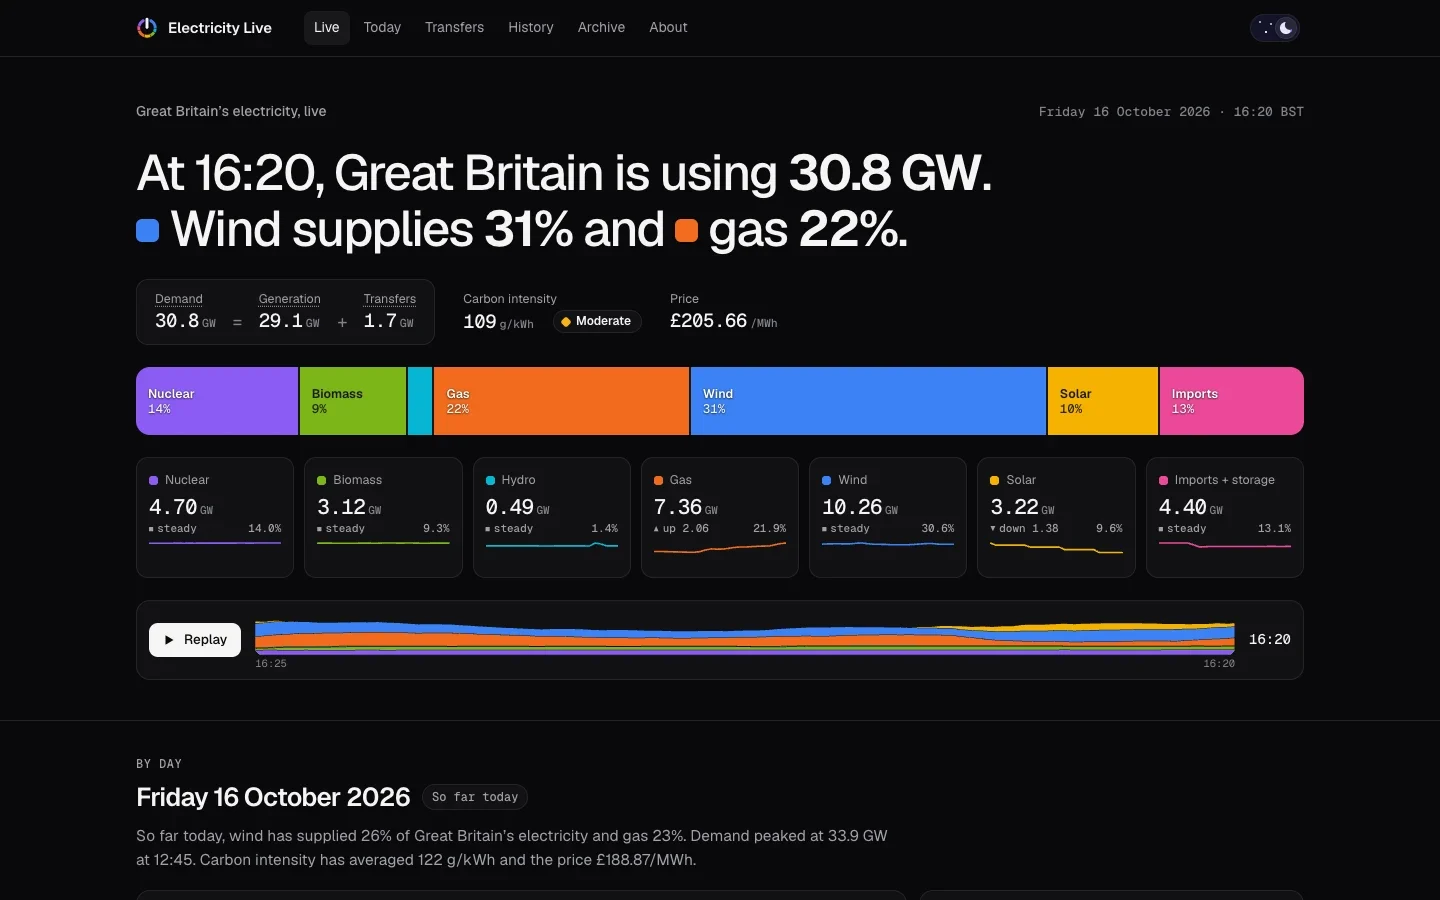Click the Moderate carbon intensity badge
This screenshot has height=900, width=1440.
(x=597, y=321)
